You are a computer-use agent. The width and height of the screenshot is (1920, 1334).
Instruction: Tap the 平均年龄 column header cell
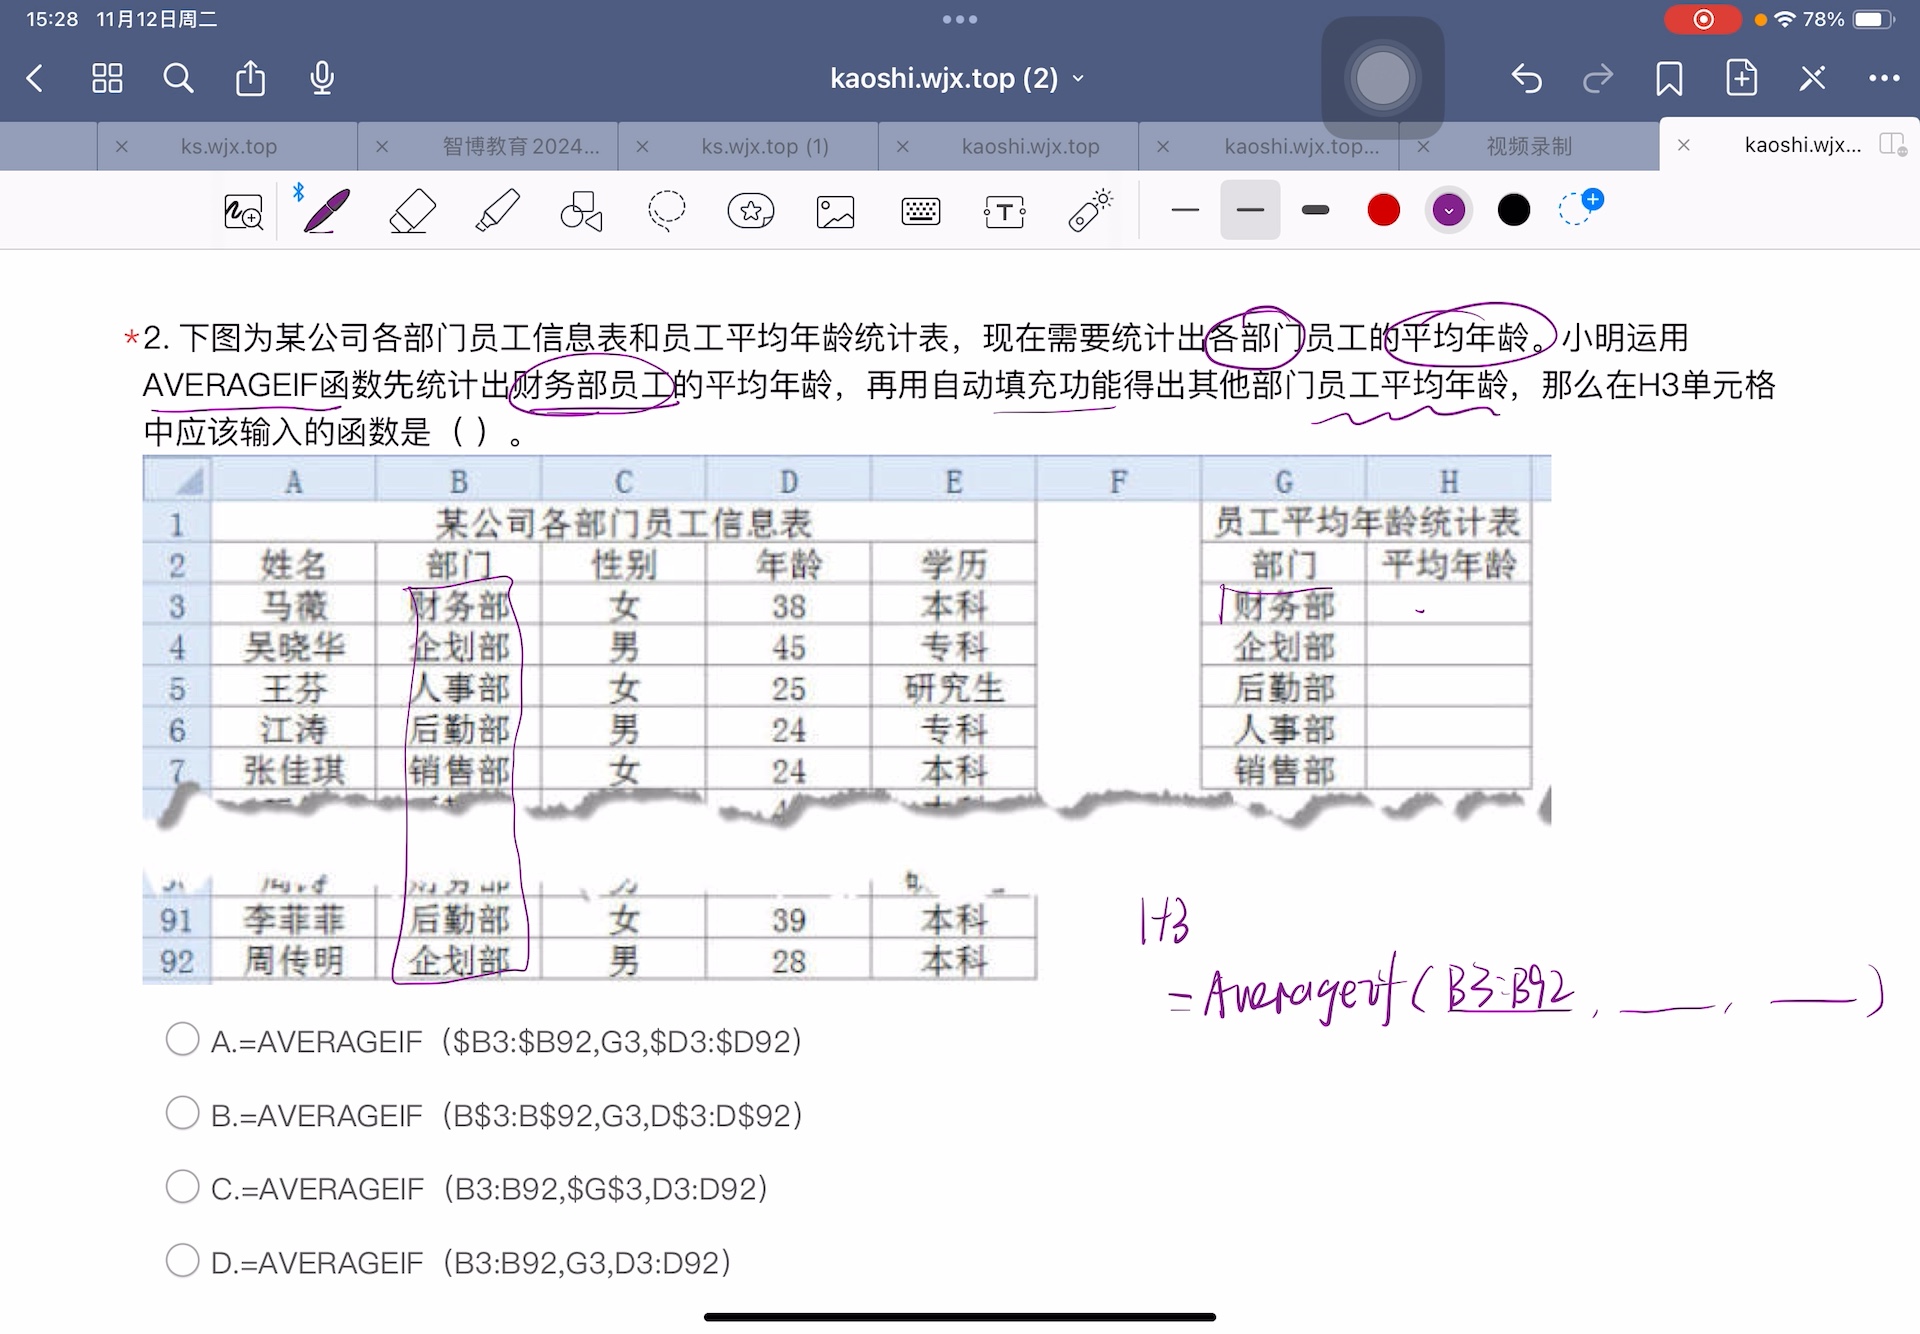(x=1448, y=564)
